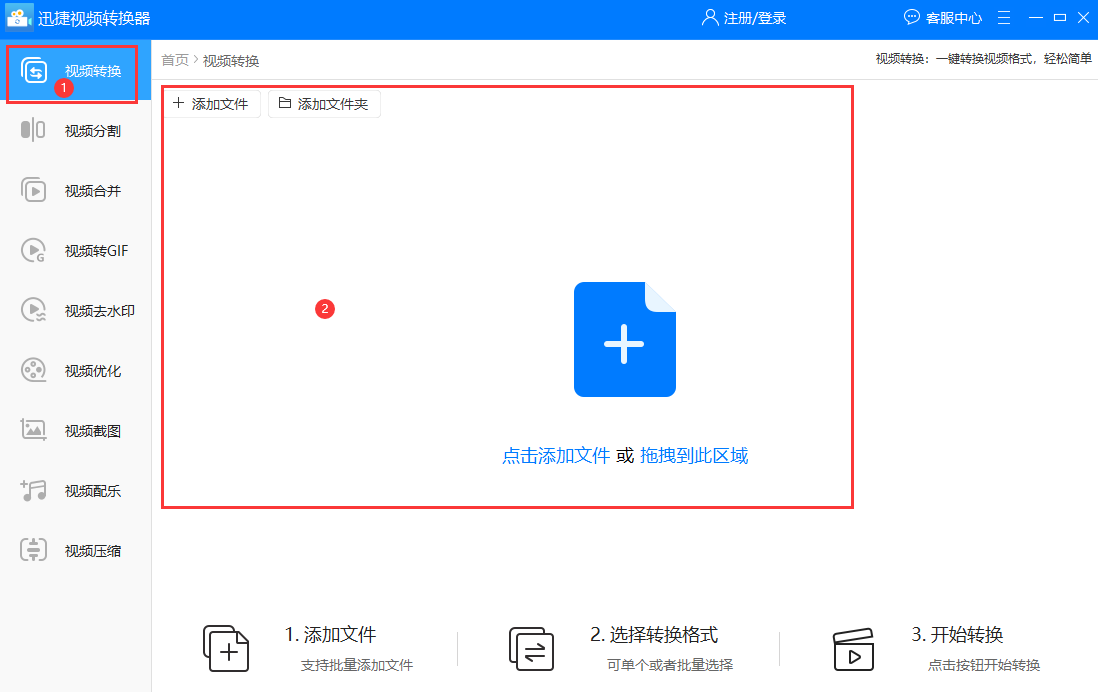The height and width of the screenshot is (692, 1098).
Task: Close the application window
Action: click(1083, 18)
